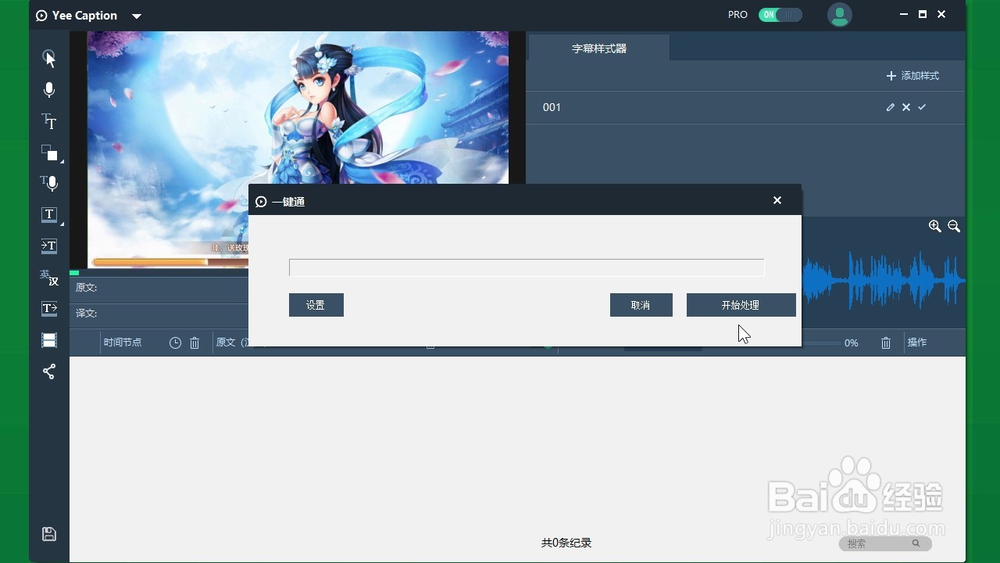The height and width of the screenshot is (563, 1000).
Task: Click the import text arrow-T icon
Action: pyautogui.click(x=49, y=245)
